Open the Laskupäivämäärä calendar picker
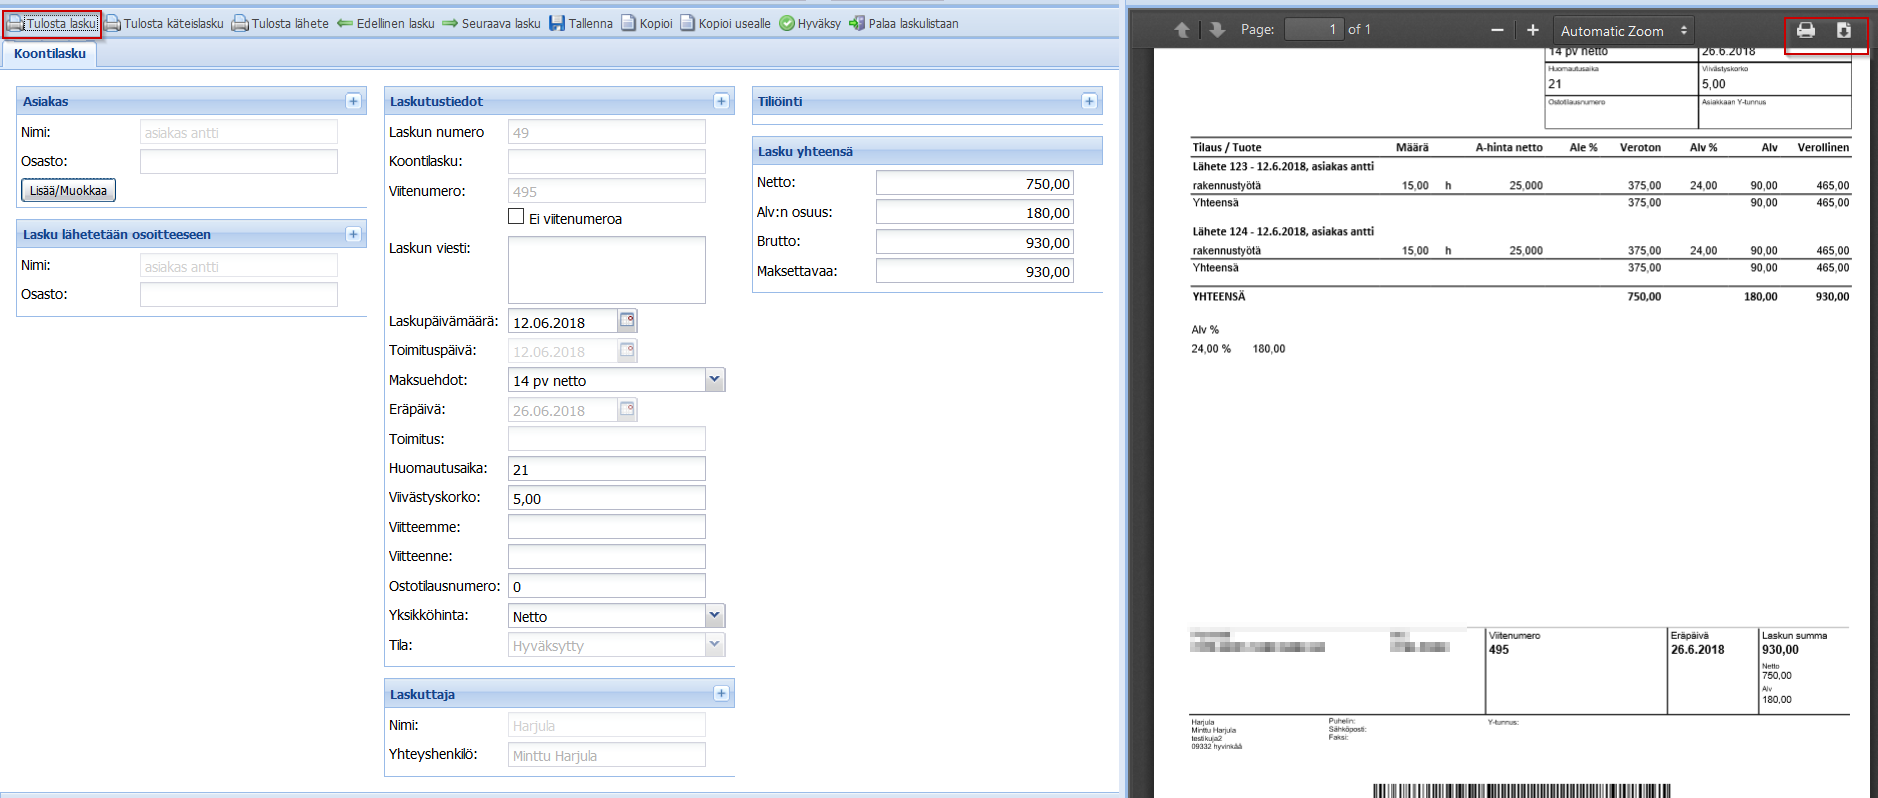 (627, 321)
